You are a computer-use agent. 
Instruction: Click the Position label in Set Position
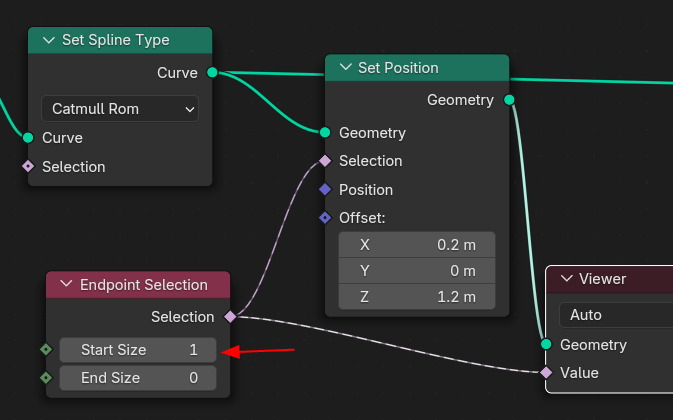point(366,190)
